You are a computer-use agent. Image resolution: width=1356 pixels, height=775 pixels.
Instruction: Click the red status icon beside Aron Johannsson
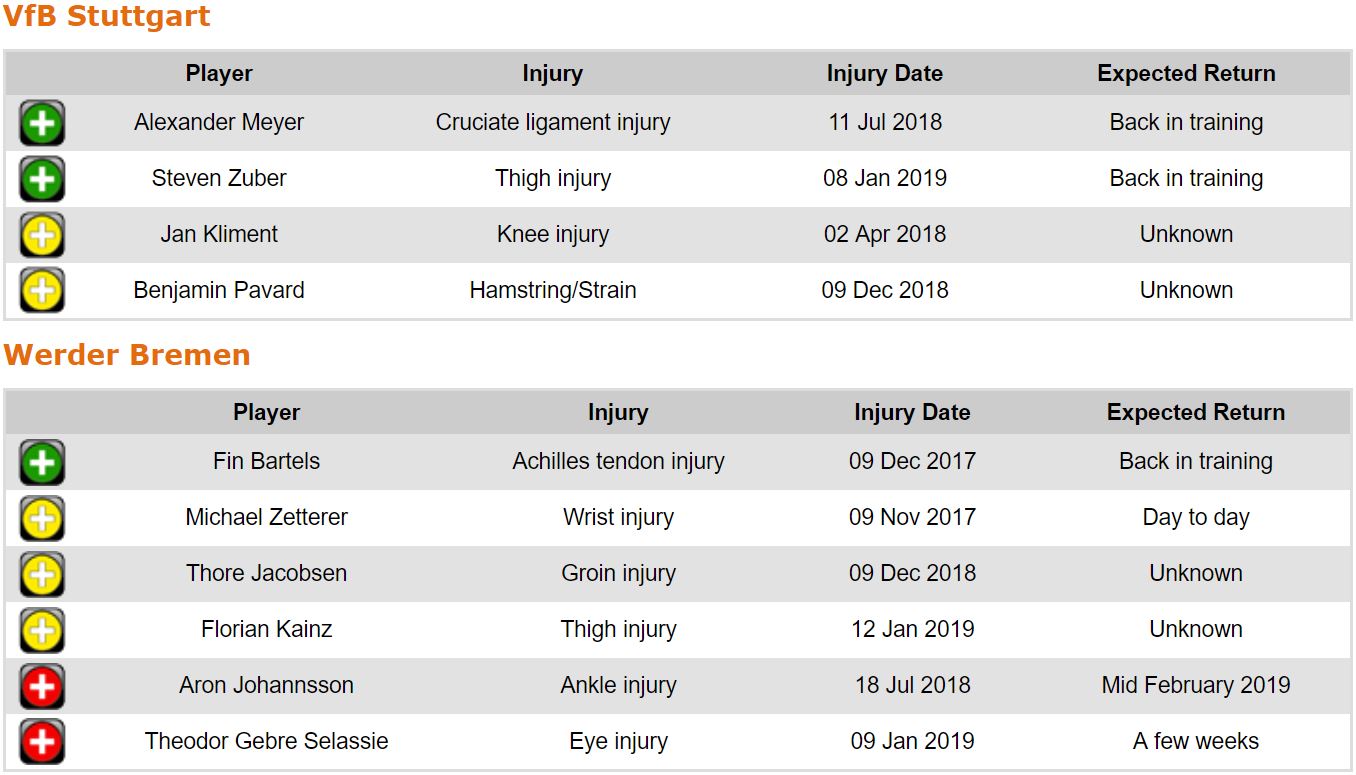pyautogui.click(x=42, y=687)
